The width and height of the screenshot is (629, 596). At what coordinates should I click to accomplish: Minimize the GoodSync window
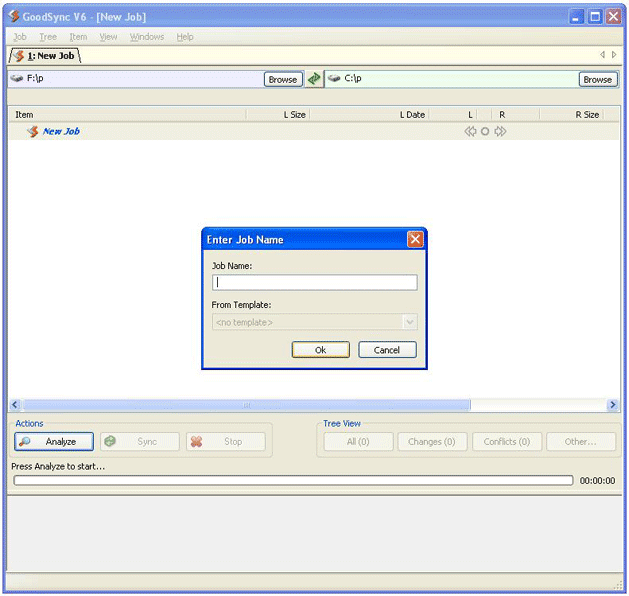576,17
